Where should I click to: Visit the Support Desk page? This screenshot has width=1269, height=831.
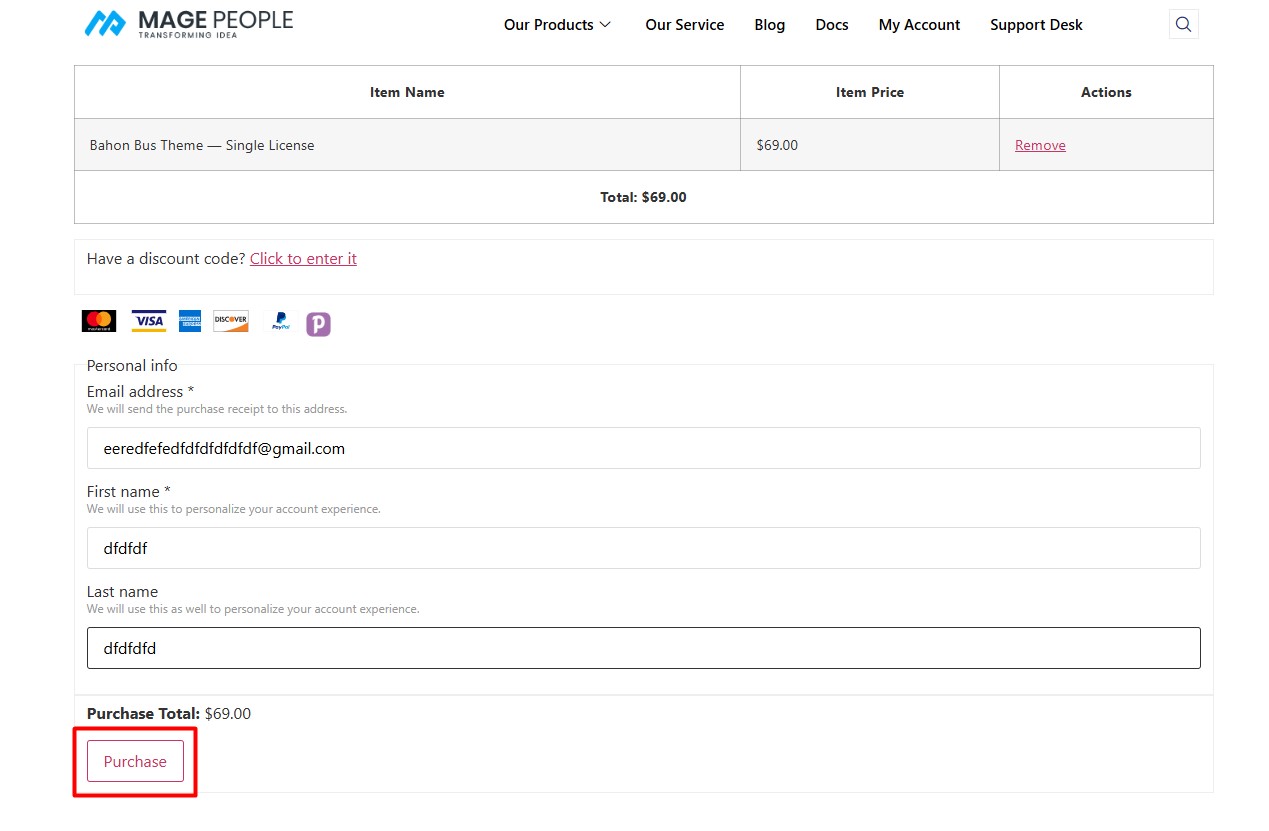(1036, 25)
